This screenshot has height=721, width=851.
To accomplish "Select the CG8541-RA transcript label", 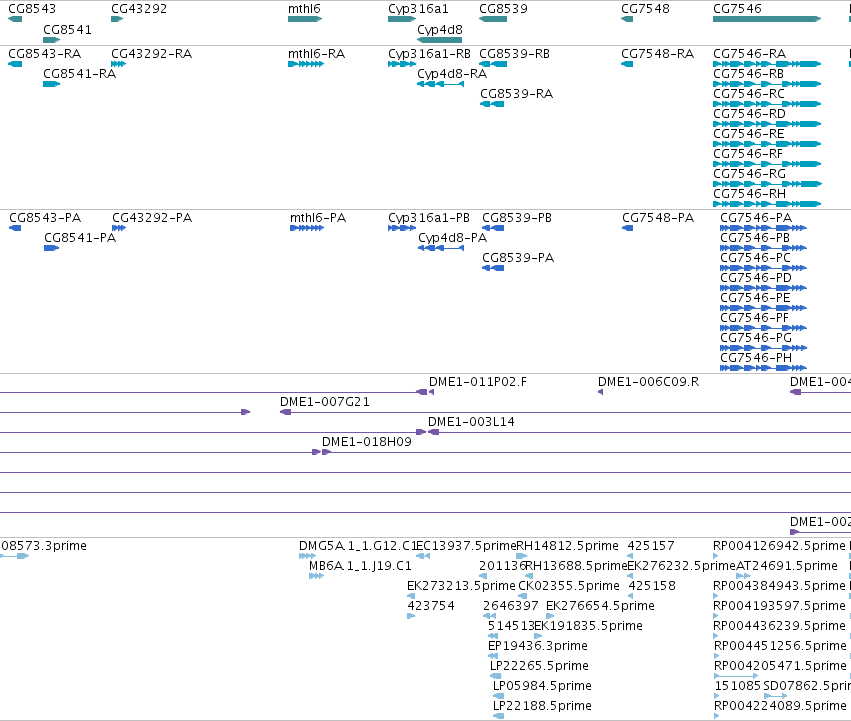I will pyautogui.click(x=79, y=74).
